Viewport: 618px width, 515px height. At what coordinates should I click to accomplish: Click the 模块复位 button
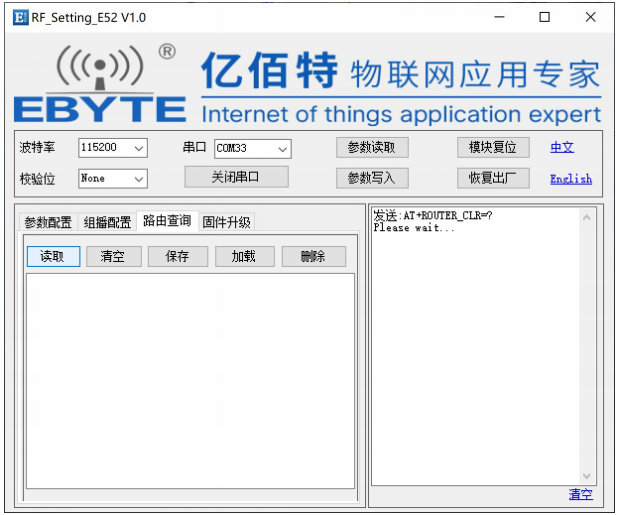pos(492,147)
